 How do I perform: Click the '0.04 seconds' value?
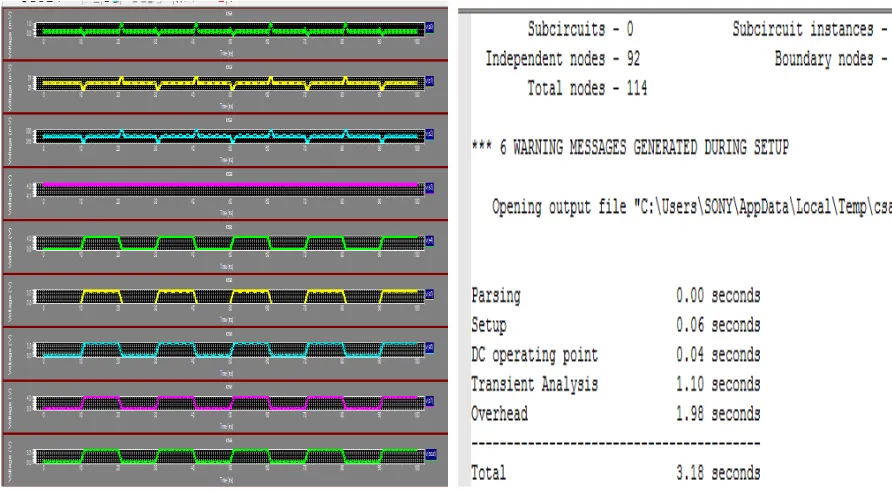point(718,354)
